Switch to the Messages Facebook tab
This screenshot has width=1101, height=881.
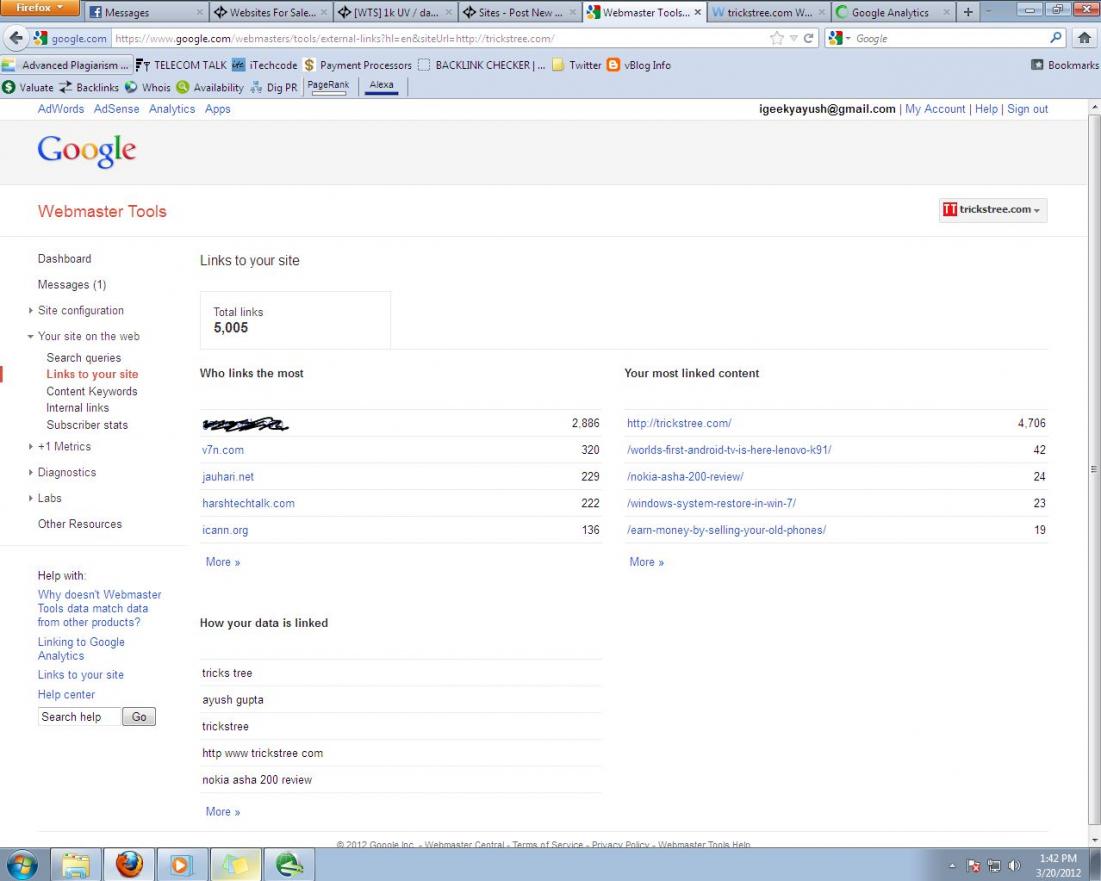click(x=146, y=12)
